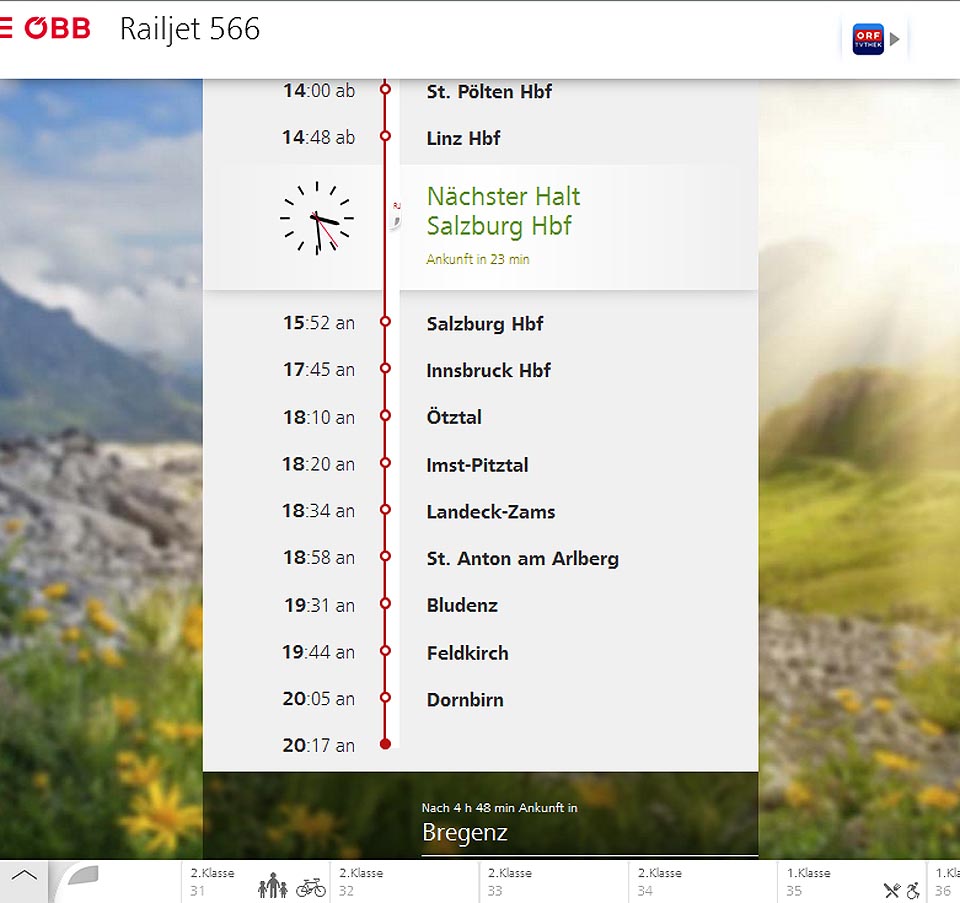The image size is (960, 903).
Task: Click the bicycle icon in coach 31
Action: pos(311,886)
